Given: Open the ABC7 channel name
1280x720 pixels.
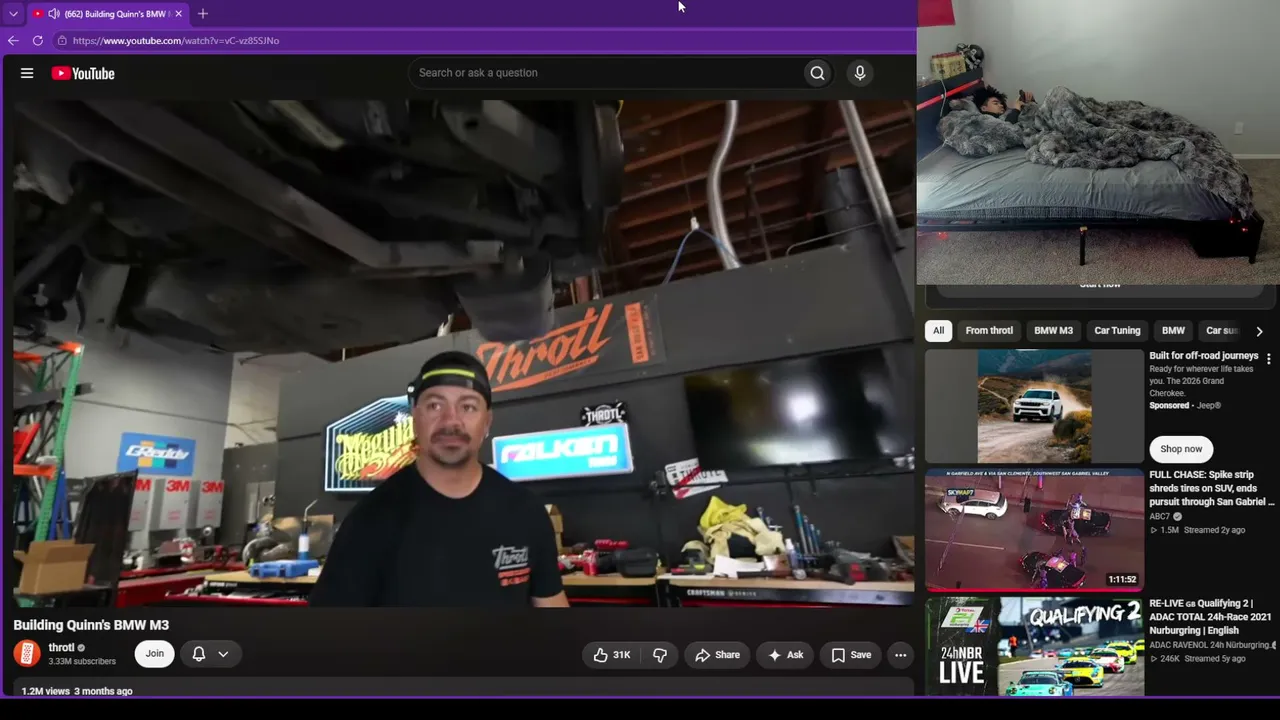Looking at the screenshot, I should click(1160, 517).
